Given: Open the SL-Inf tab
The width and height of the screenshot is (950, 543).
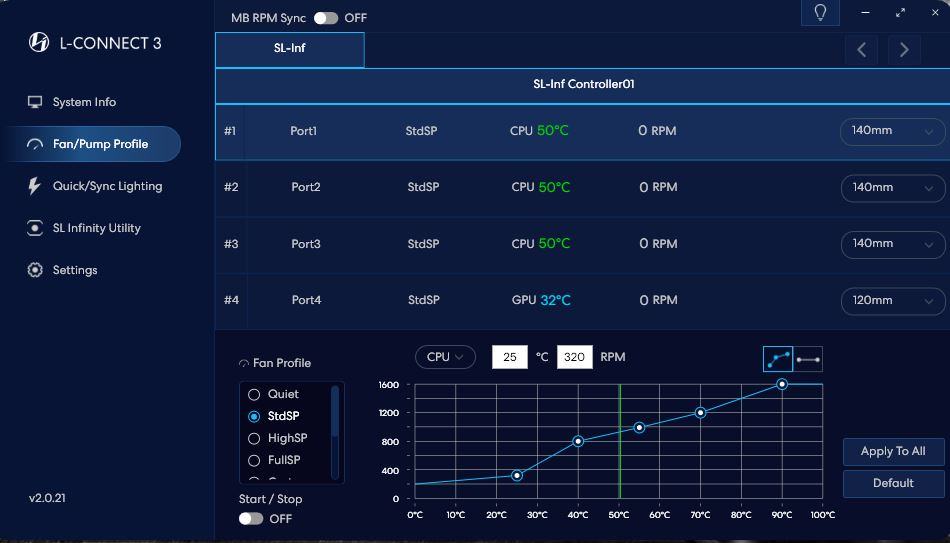Looking at the screenshot, I should [x=290, y=50].
